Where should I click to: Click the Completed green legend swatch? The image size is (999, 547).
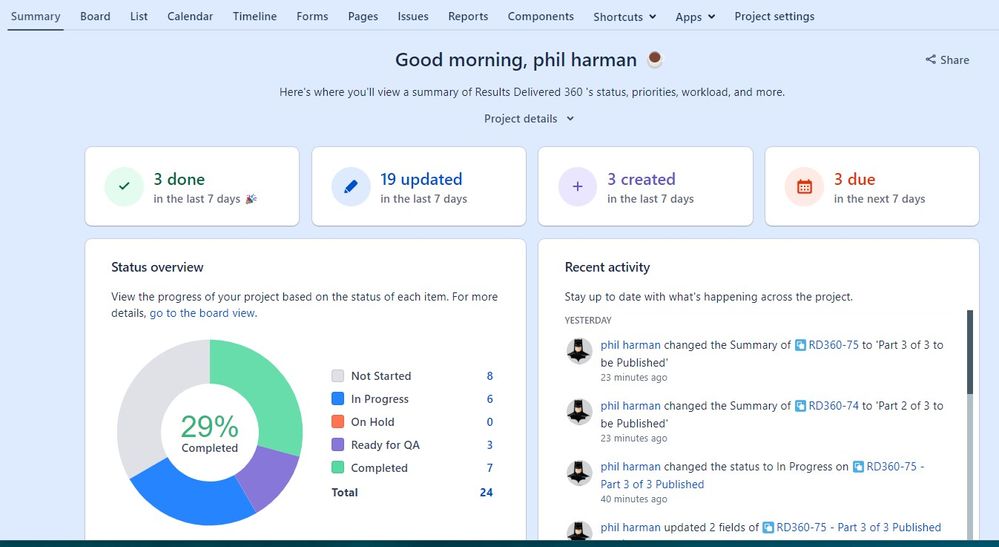click(x=338, y=467)
